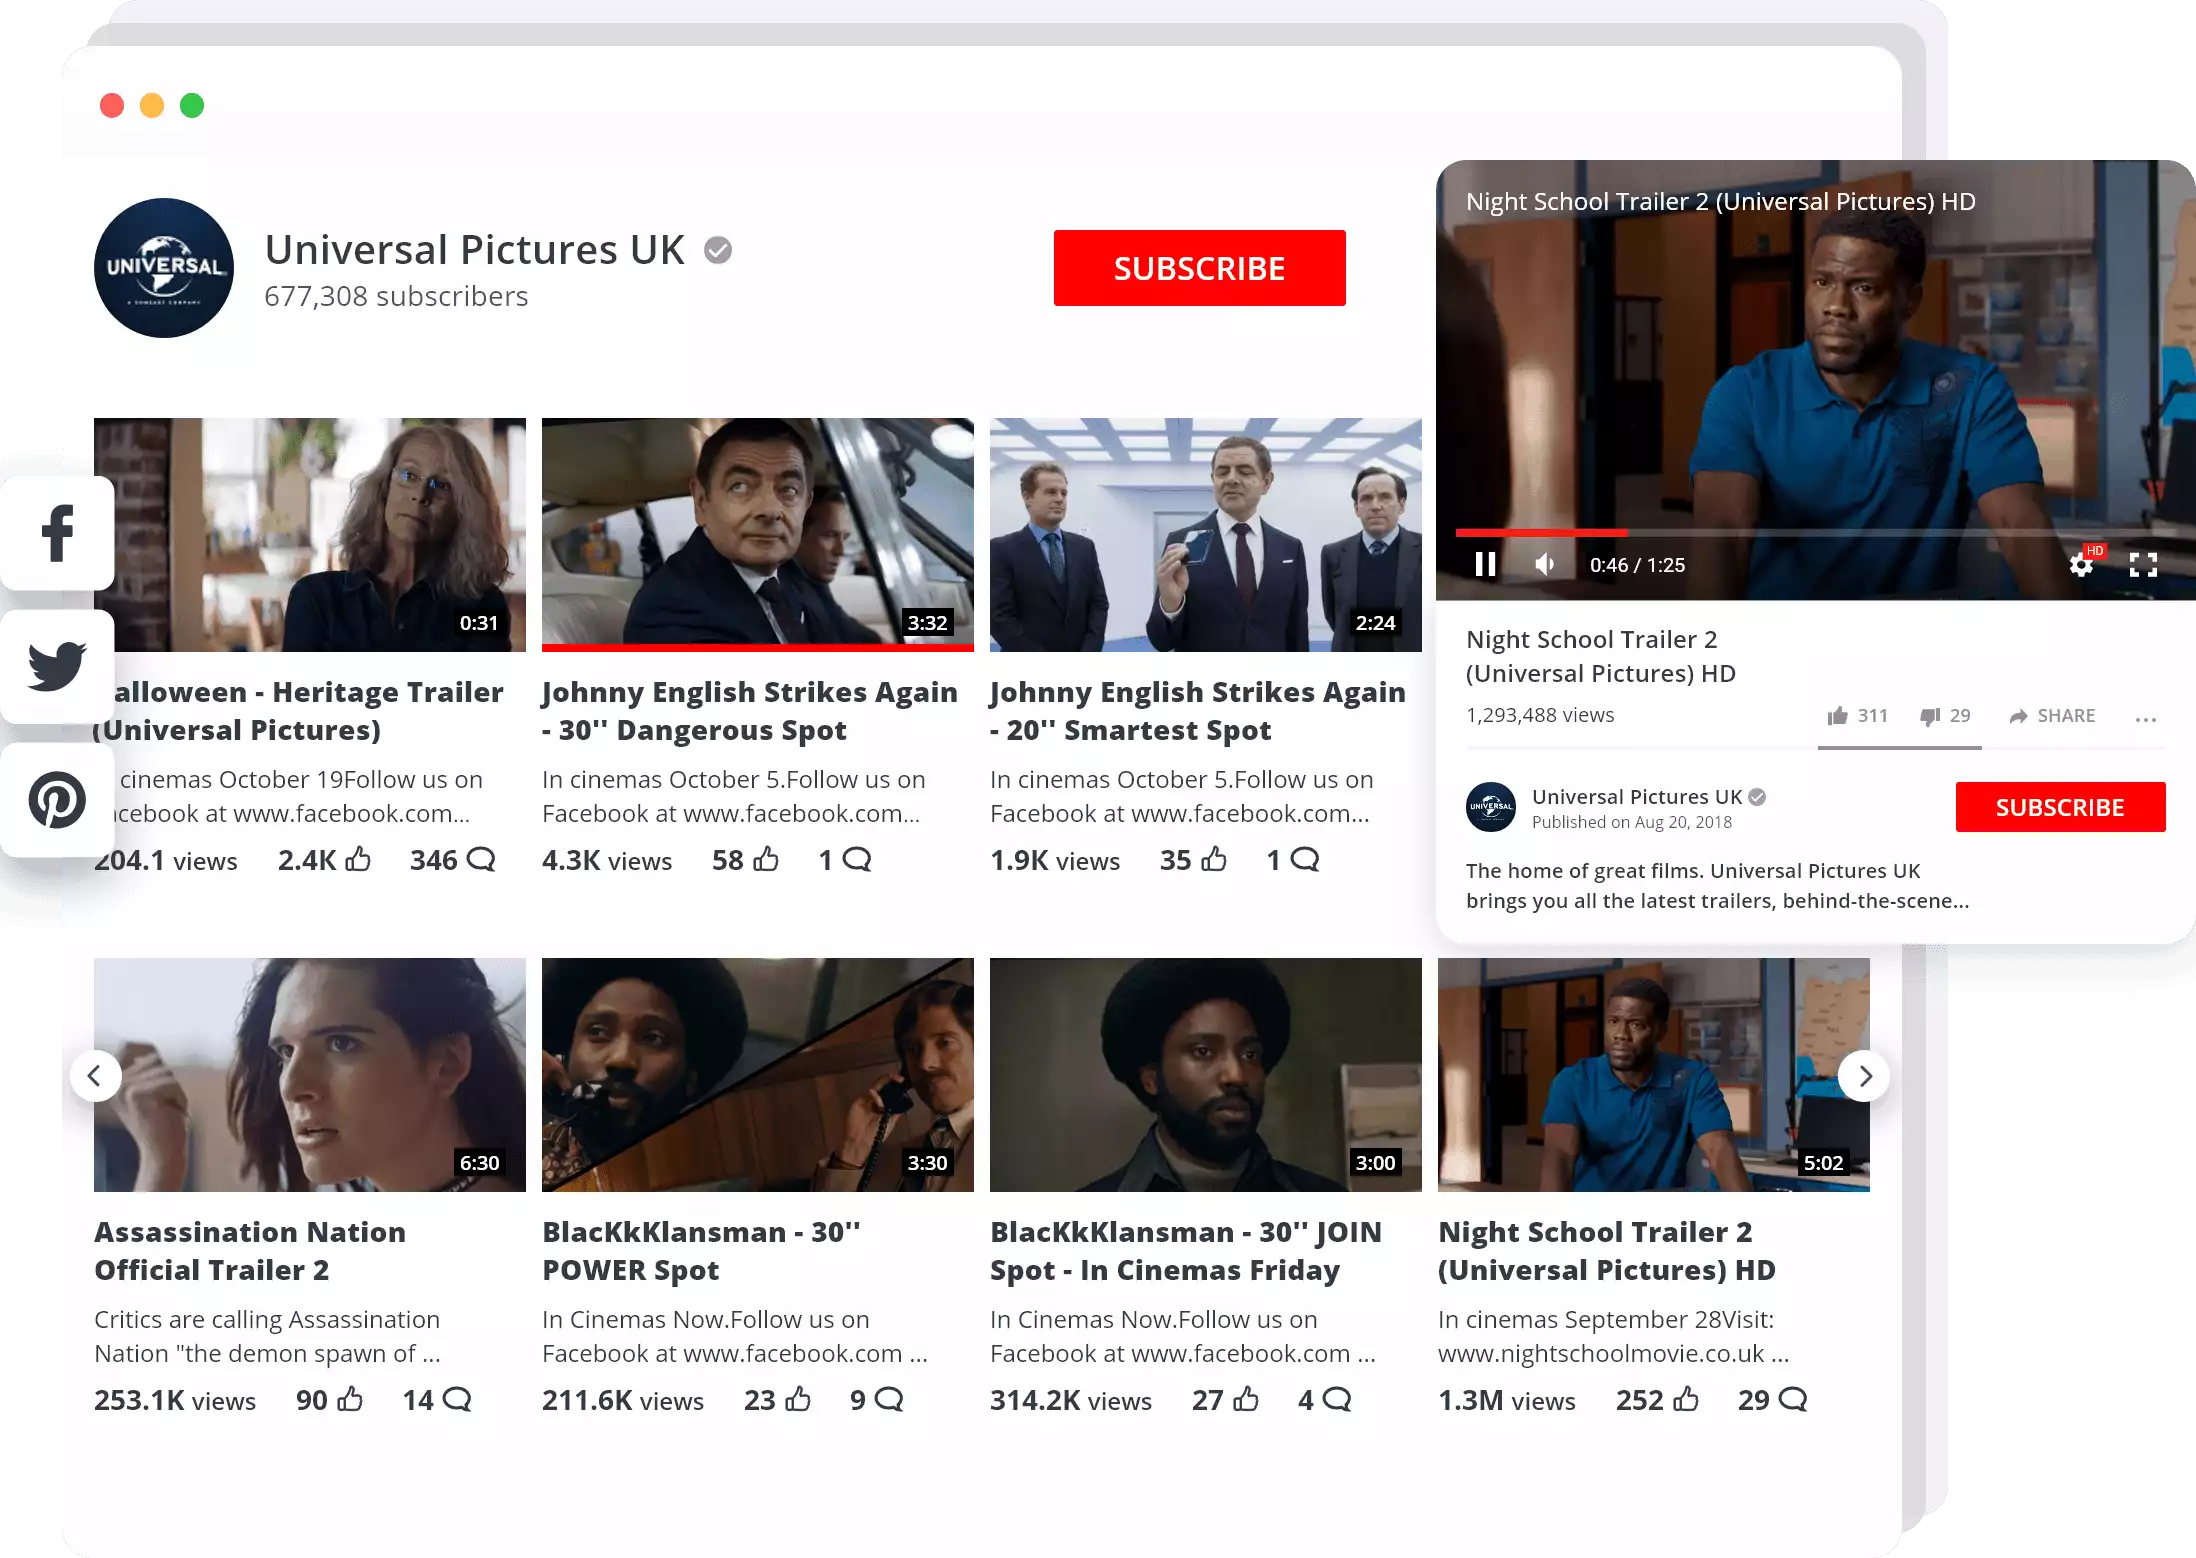Pause the Night School trailer playback
The image size is (2196, 1558).
click(x=1486, y=565)
